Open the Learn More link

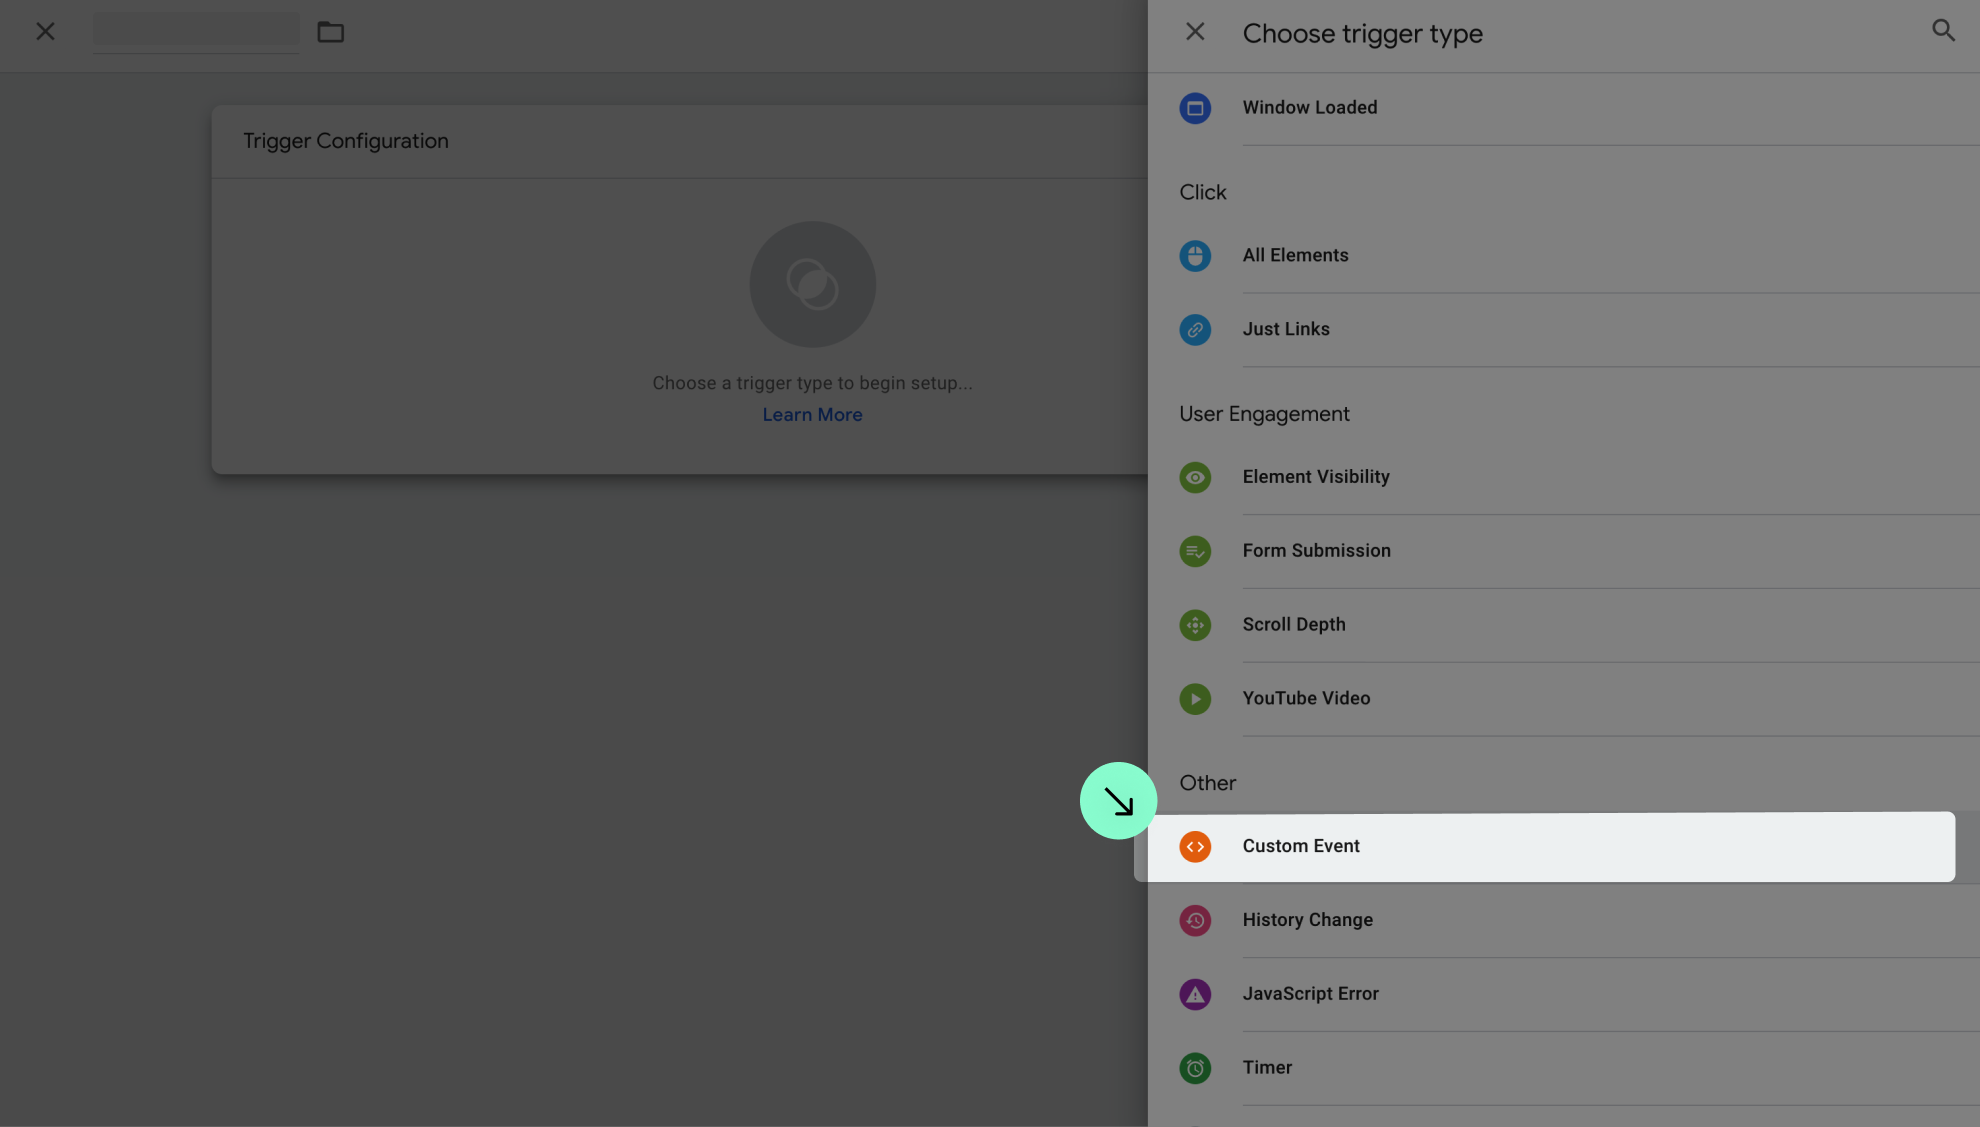(x=812, y=415)
